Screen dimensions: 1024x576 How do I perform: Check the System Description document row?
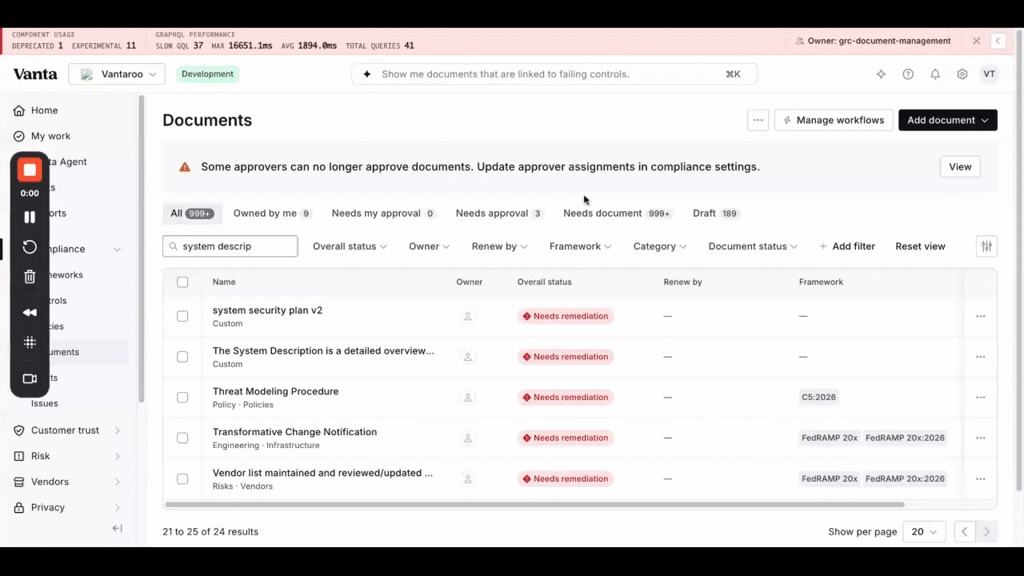coord(182,357)
